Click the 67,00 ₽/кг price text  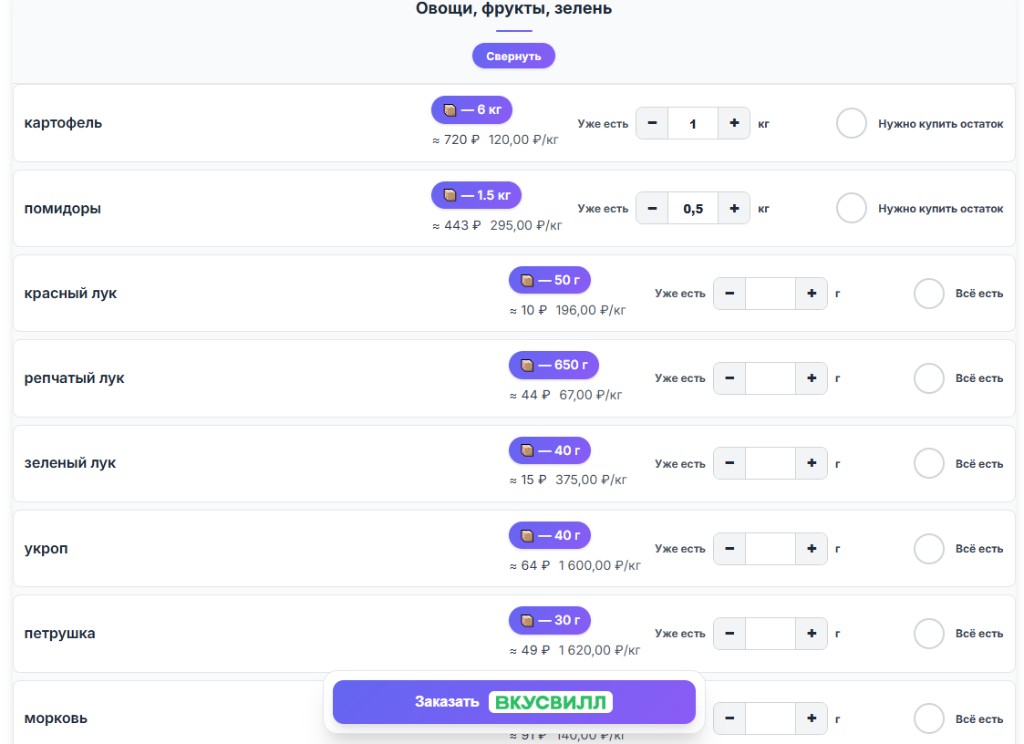coord(590,395)
